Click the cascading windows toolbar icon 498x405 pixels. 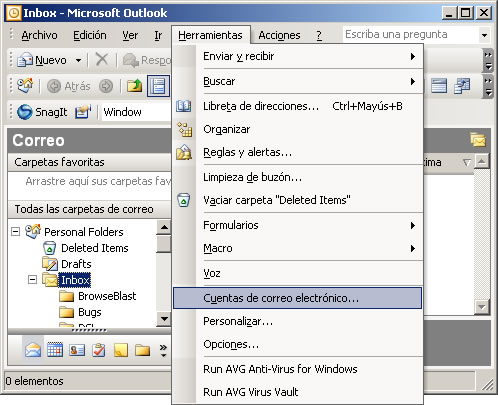pos(462,86)
